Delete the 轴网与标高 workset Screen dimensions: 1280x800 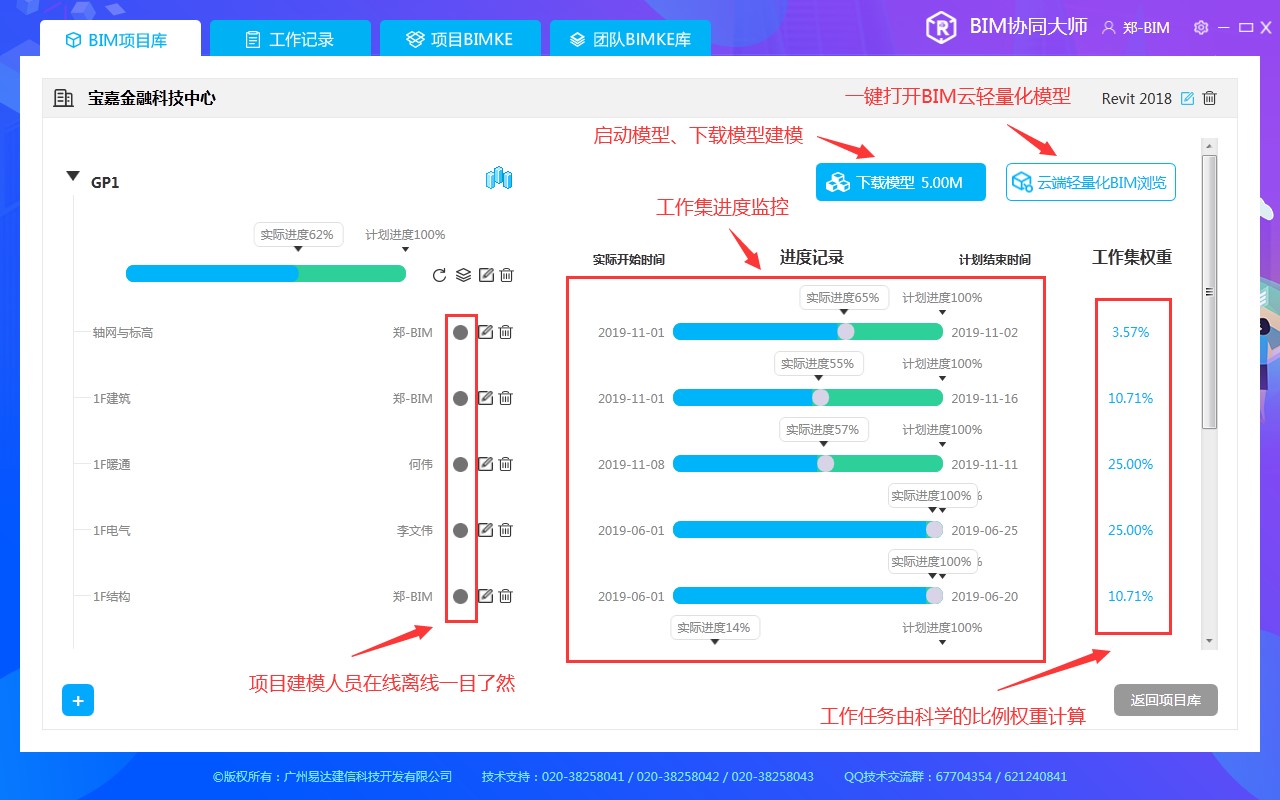pyautogui.click(x=506, y=332)
